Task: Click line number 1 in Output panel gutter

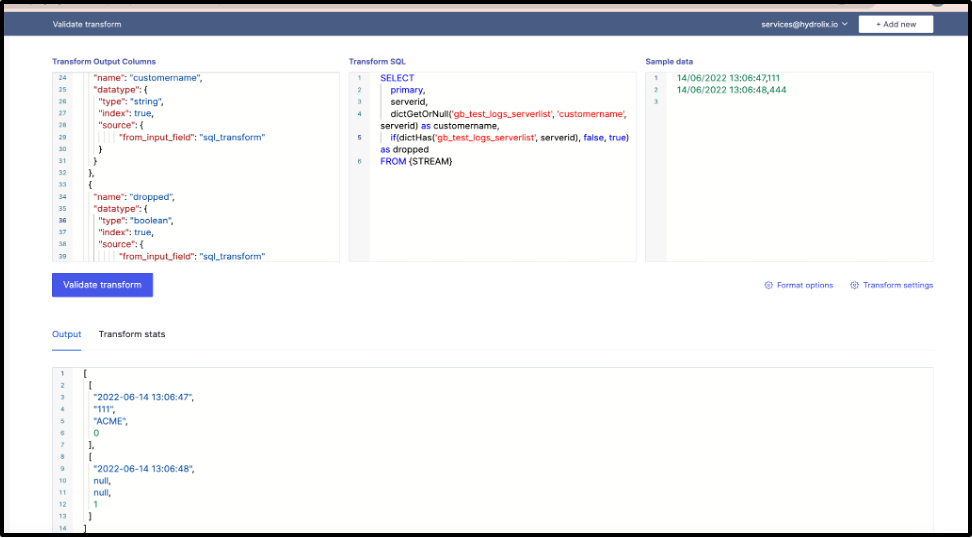Action: 62,374
